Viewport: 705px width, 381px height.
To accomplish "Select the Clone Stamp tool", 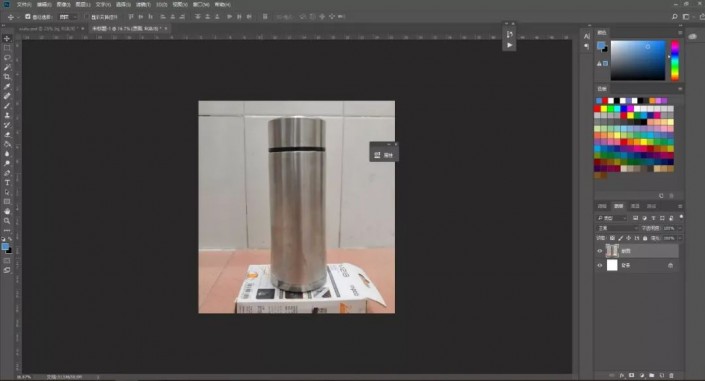I will tap(7, 115).
